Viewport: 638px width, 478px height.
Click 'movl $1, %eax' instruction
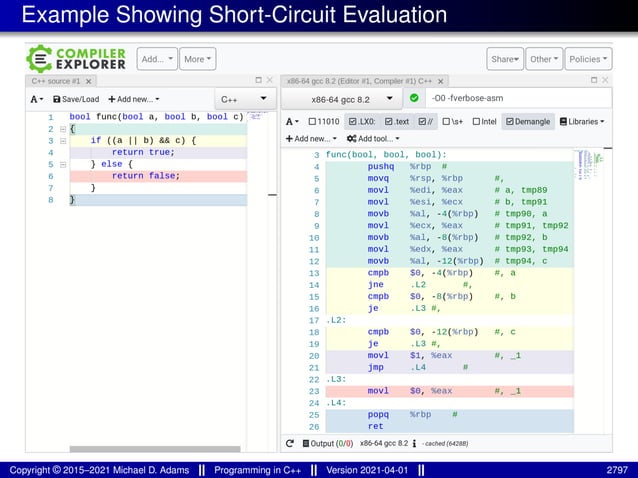tap(410, 356)
